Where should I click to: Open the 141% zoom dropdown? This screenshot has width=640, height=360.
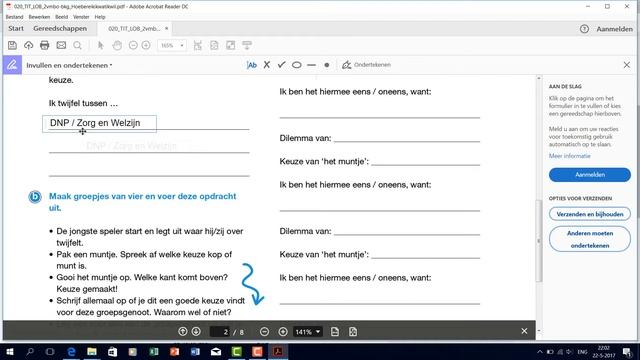coord(307,332)
